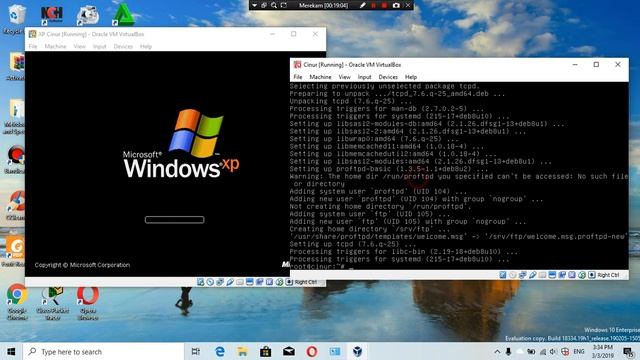Open the Windows Start menu
Screen dimensions: 640x360
[x=11, y=351]
